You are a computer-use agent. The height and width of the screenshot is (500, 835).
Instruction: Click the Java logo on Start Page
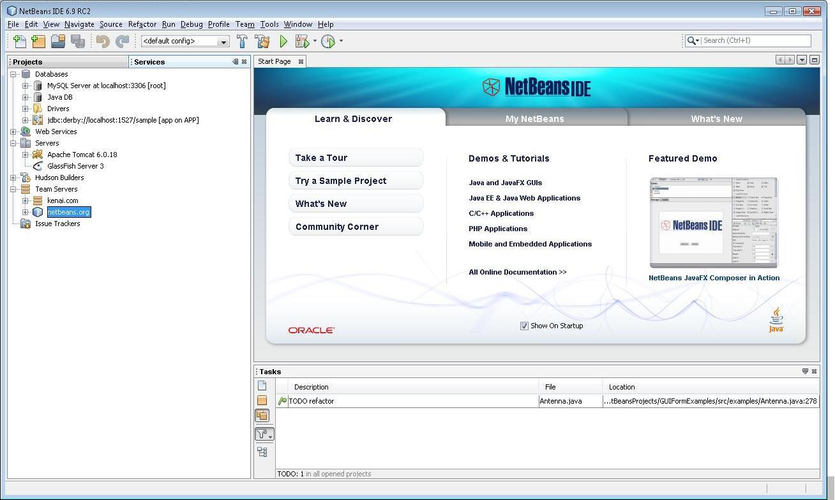point(776,319)
